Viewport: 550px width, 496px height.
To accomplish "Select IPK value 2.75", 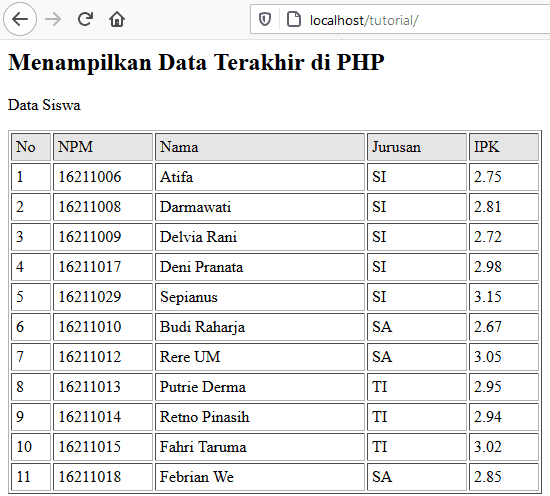I will 504,177.
